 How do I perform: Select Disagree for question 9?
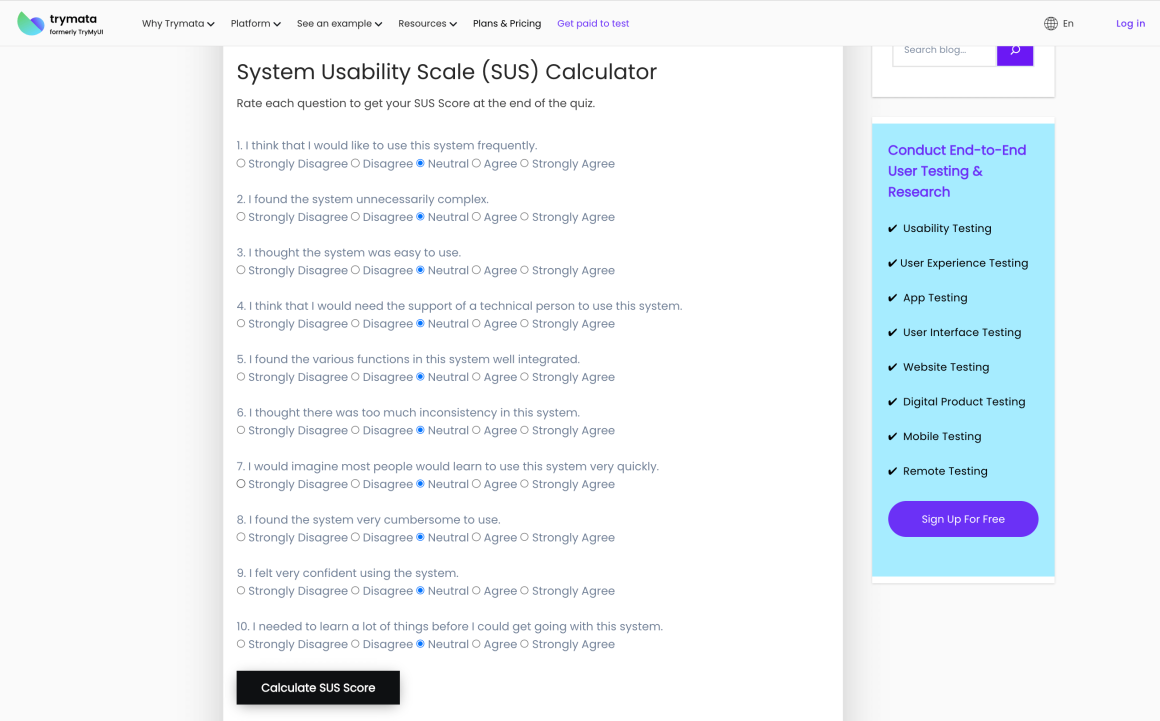(356, 591)
